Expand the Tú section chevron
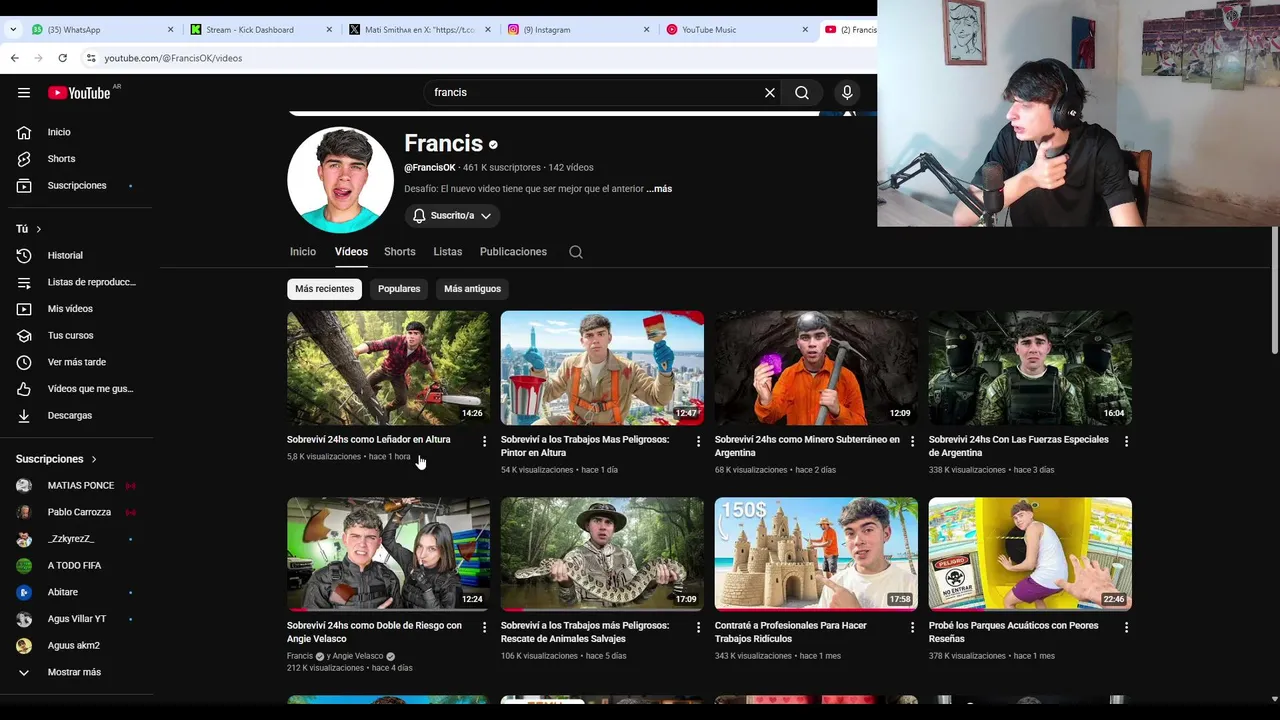The image size is (1280, 720). [38, 229]
